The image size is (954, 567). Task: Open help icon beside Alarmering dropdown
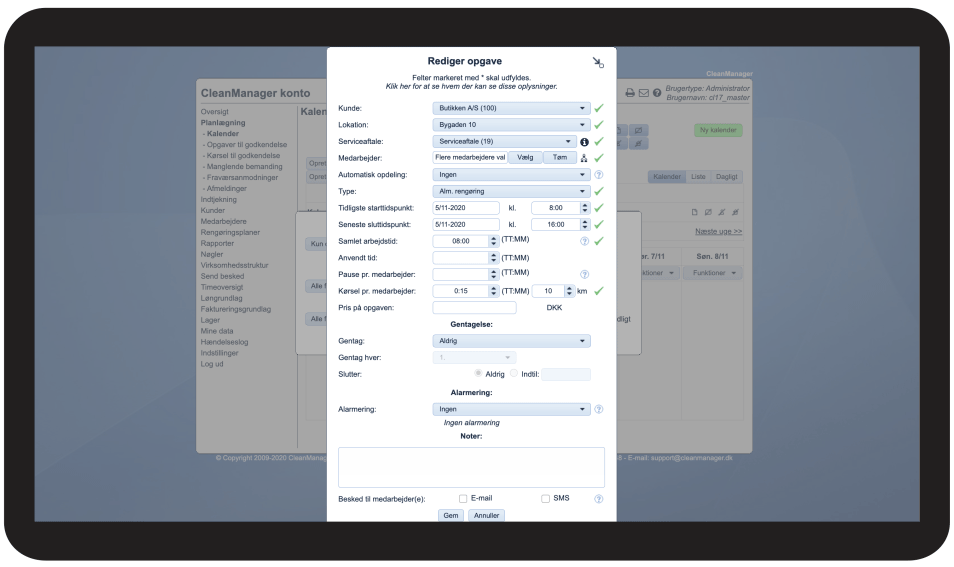(599, 409)
